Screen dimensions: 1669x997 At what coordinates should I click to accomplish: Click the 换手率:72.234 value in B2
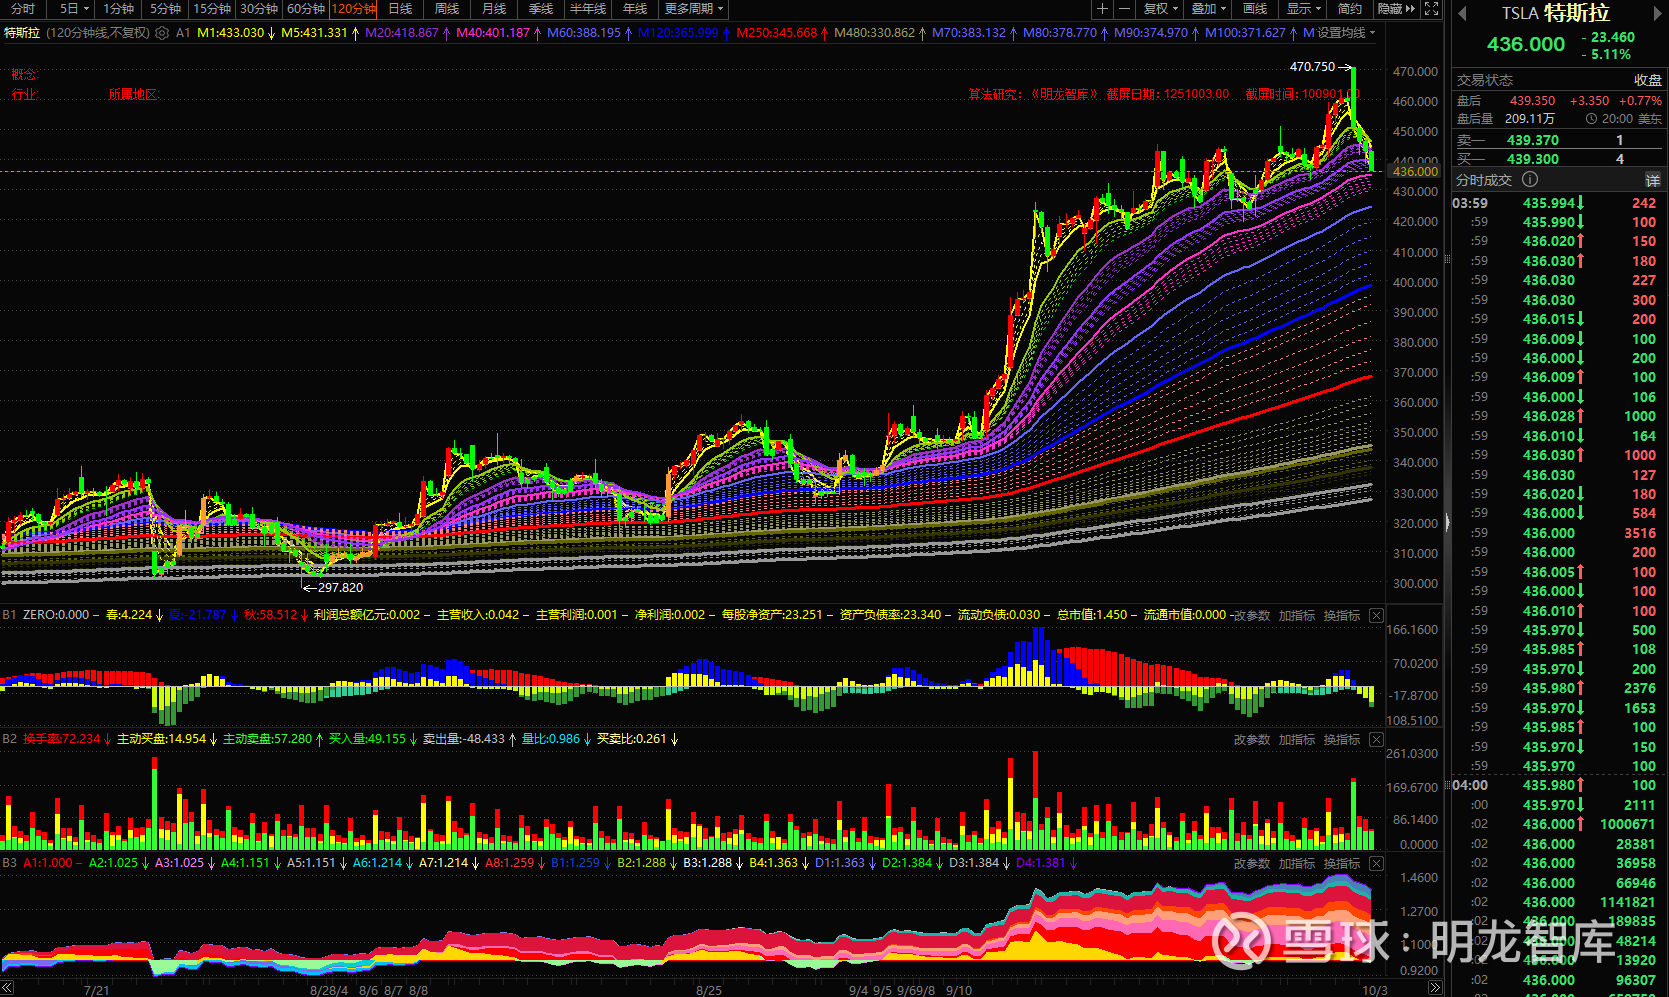[62, 739]
